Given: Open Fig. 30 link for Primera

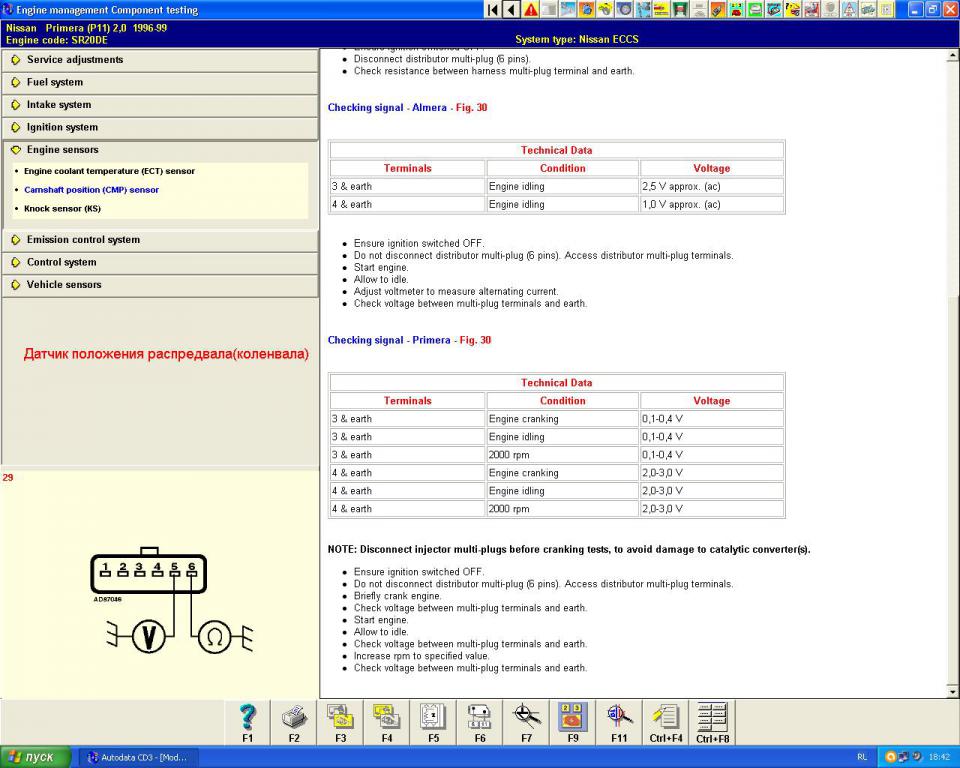Looking at the screenshot, I should pyautogui.click(x=475, y=341).
